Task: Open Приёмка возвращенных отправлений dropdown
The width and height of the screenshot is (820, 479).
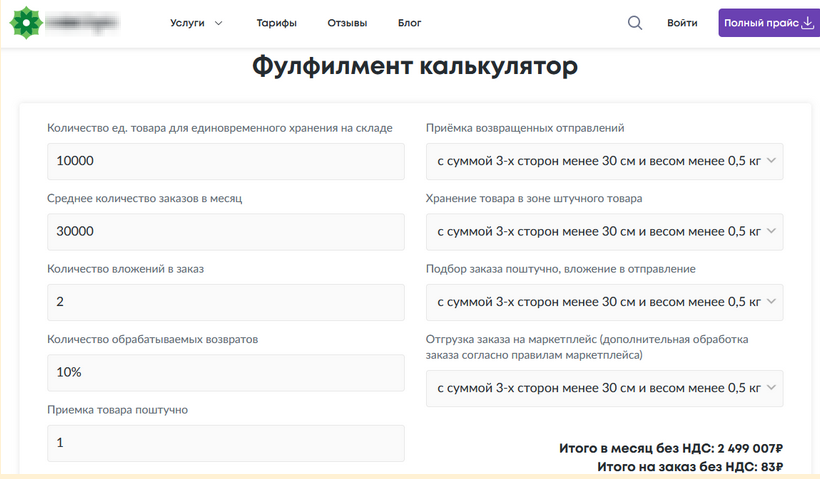Action: coord(604,161)
